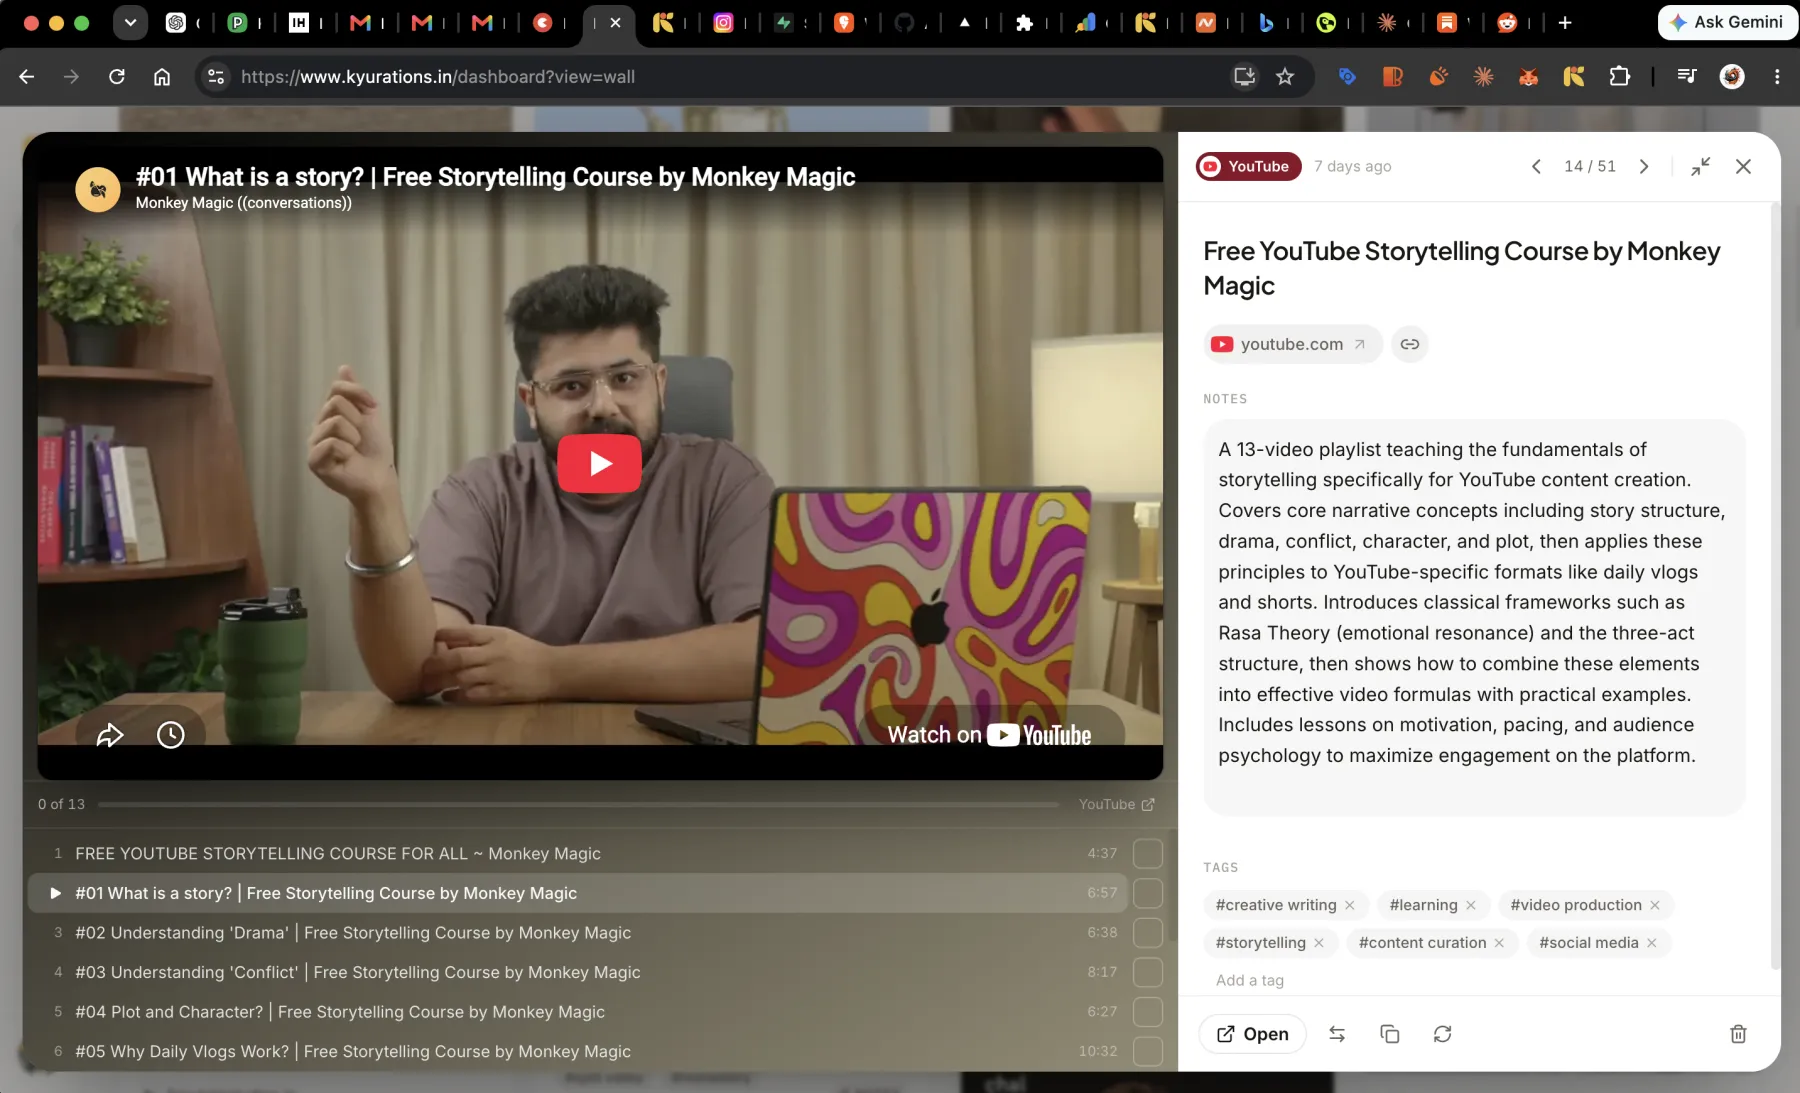
Task: Go to the next item with the right chevron
Action: coord(1644,166)
